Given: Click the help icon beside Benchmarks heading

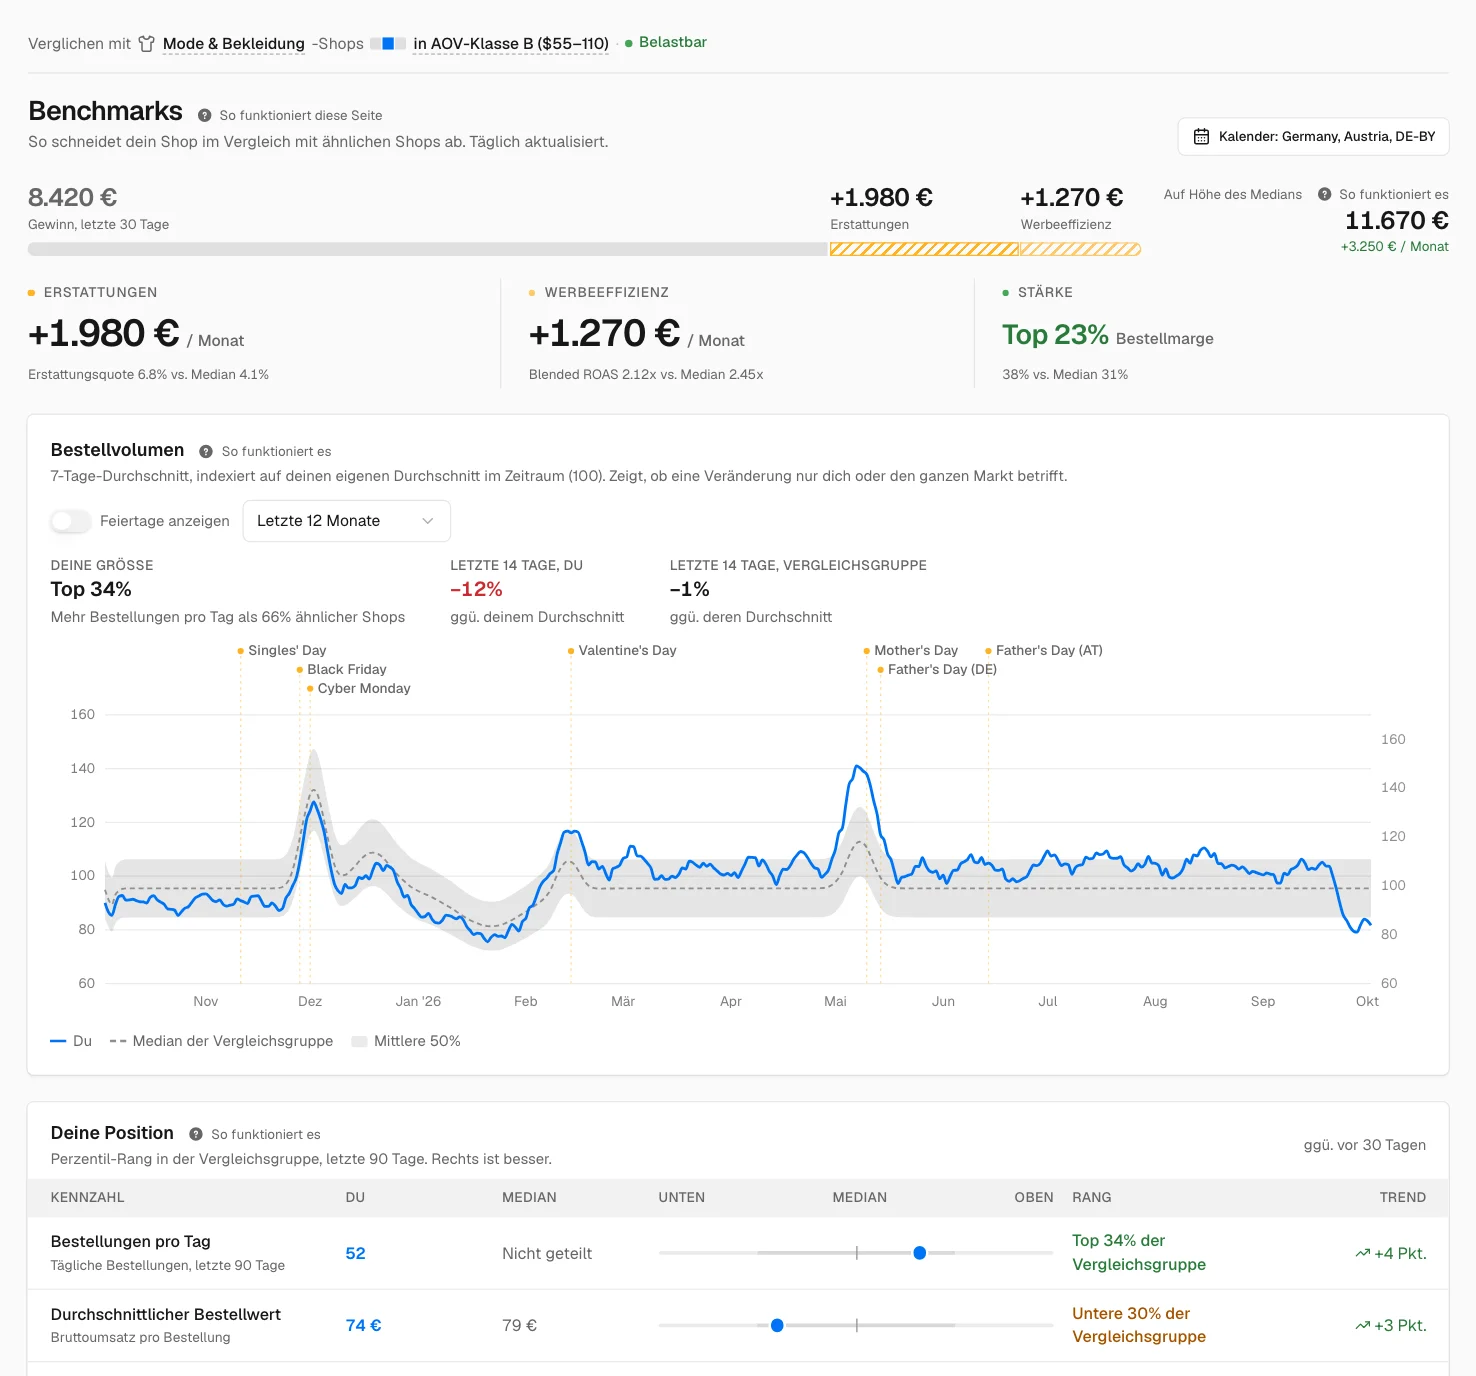Looking at the screenshot, I should click(x=204, y=115).
